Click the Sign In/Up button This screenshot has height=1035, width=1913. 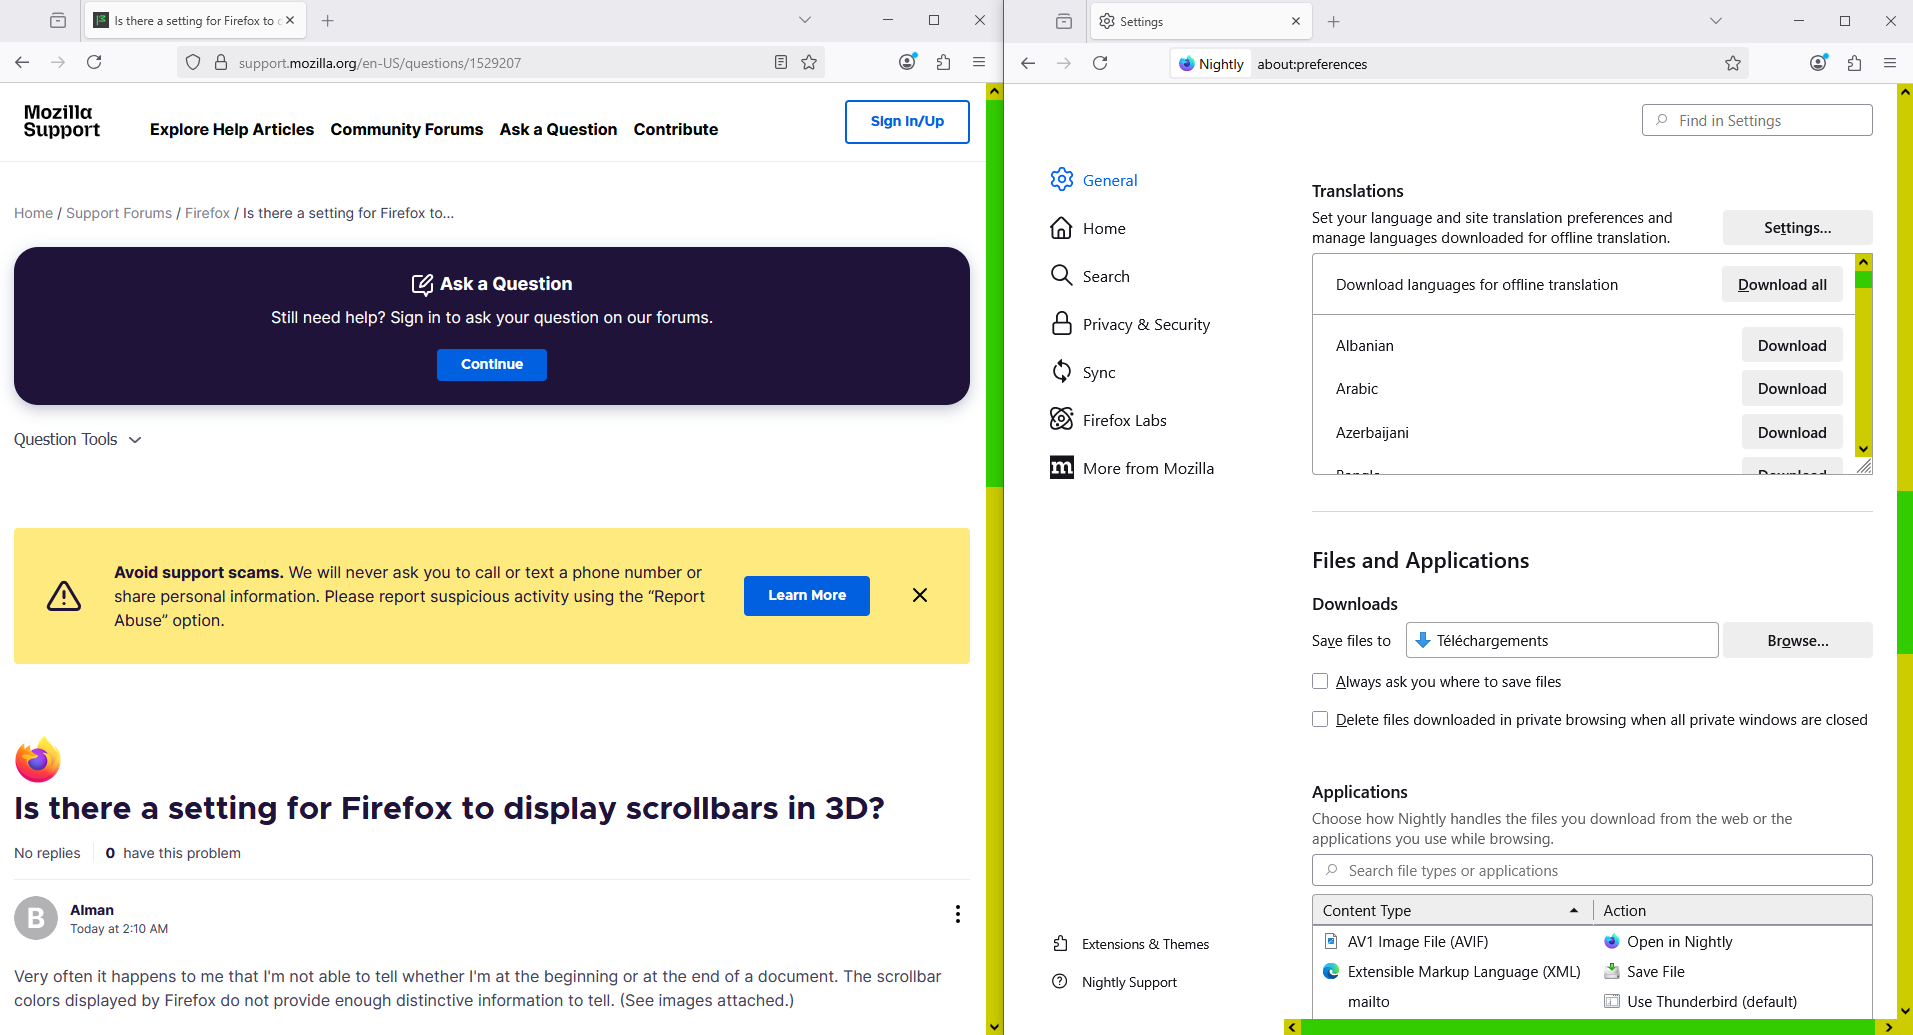[x=907, y=121]
